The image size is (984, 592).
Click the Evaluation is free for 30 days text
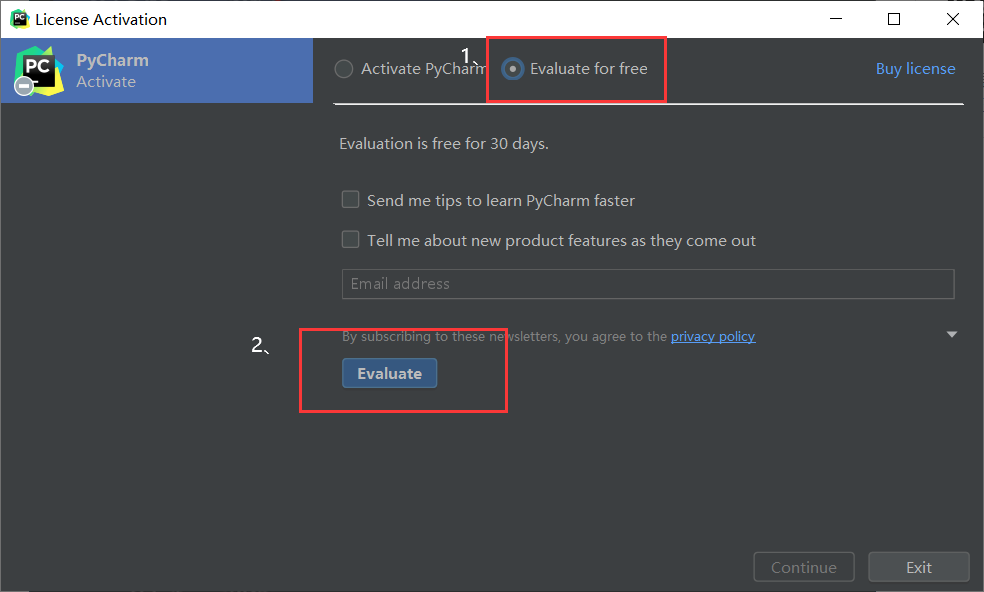pos(444,143)
